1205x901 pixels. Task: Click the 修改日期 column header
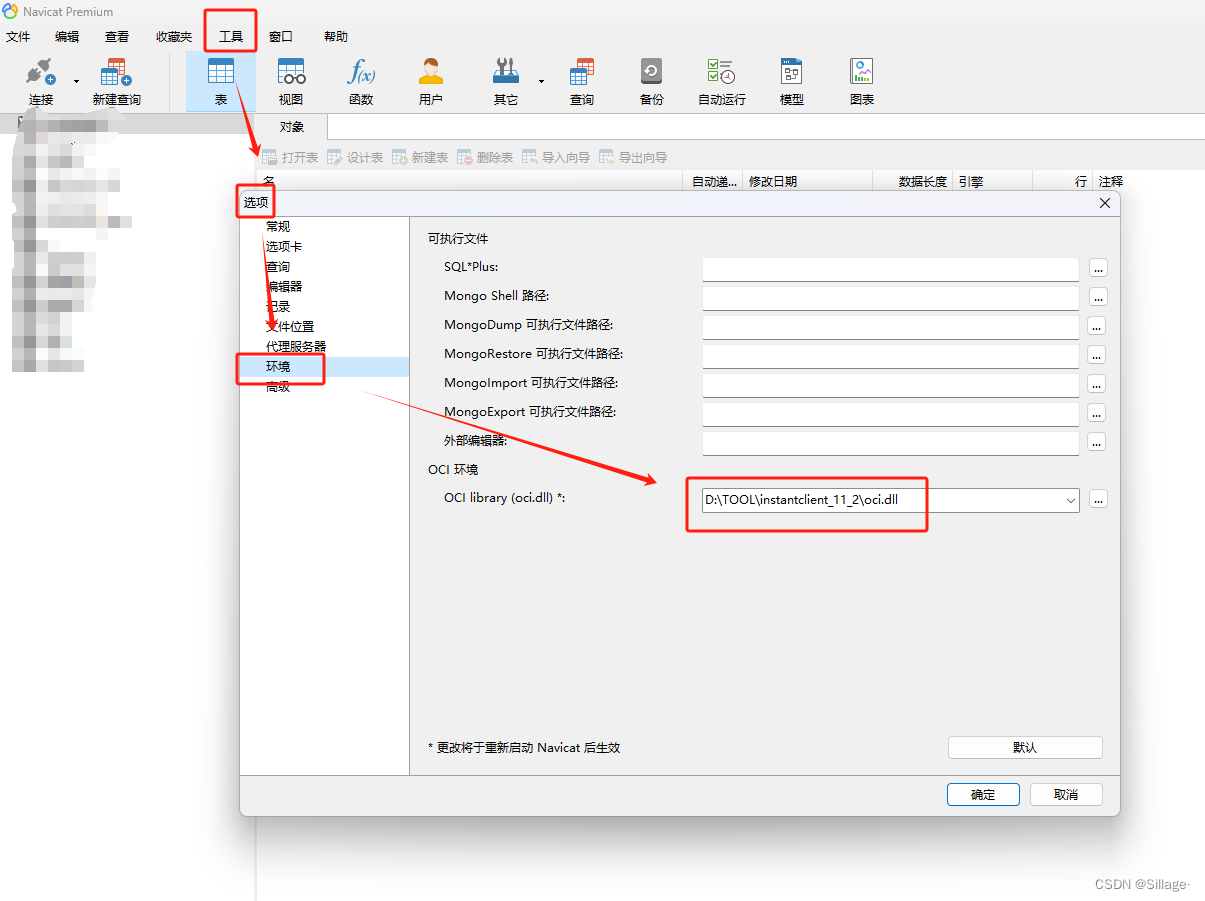click(808, 181)
